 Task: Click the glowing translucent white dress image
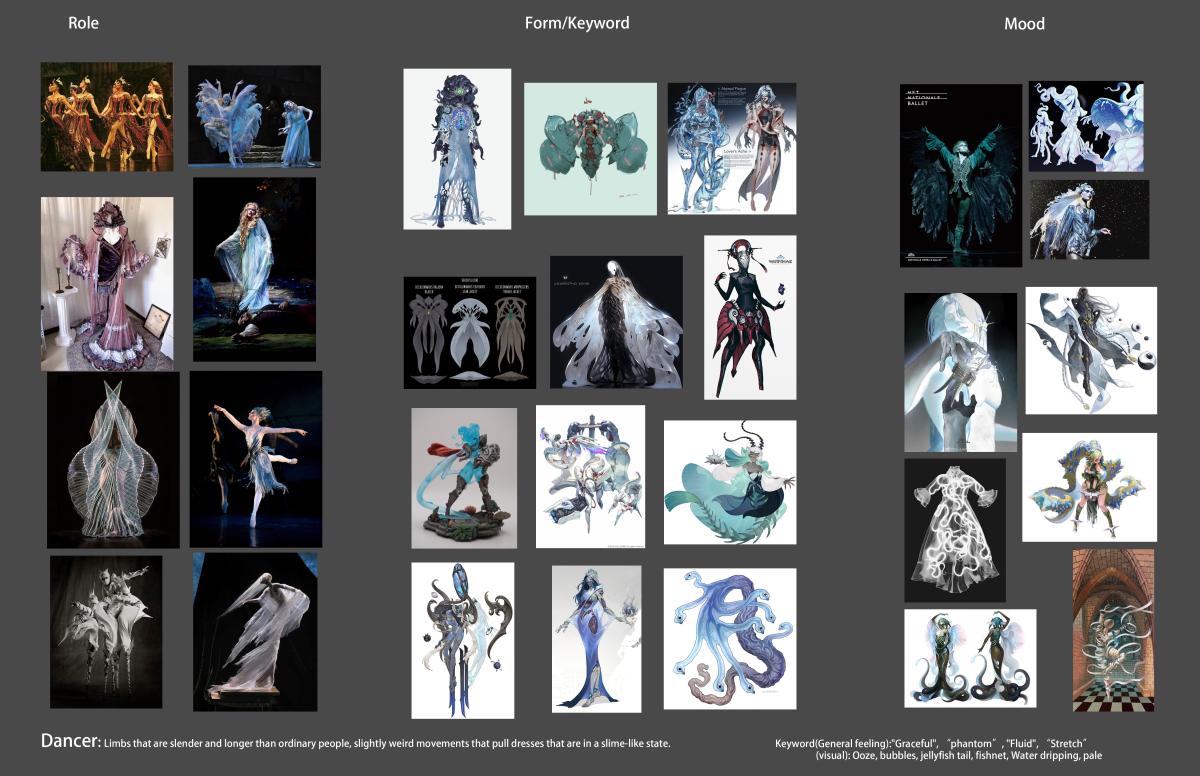tap(955, 530)
